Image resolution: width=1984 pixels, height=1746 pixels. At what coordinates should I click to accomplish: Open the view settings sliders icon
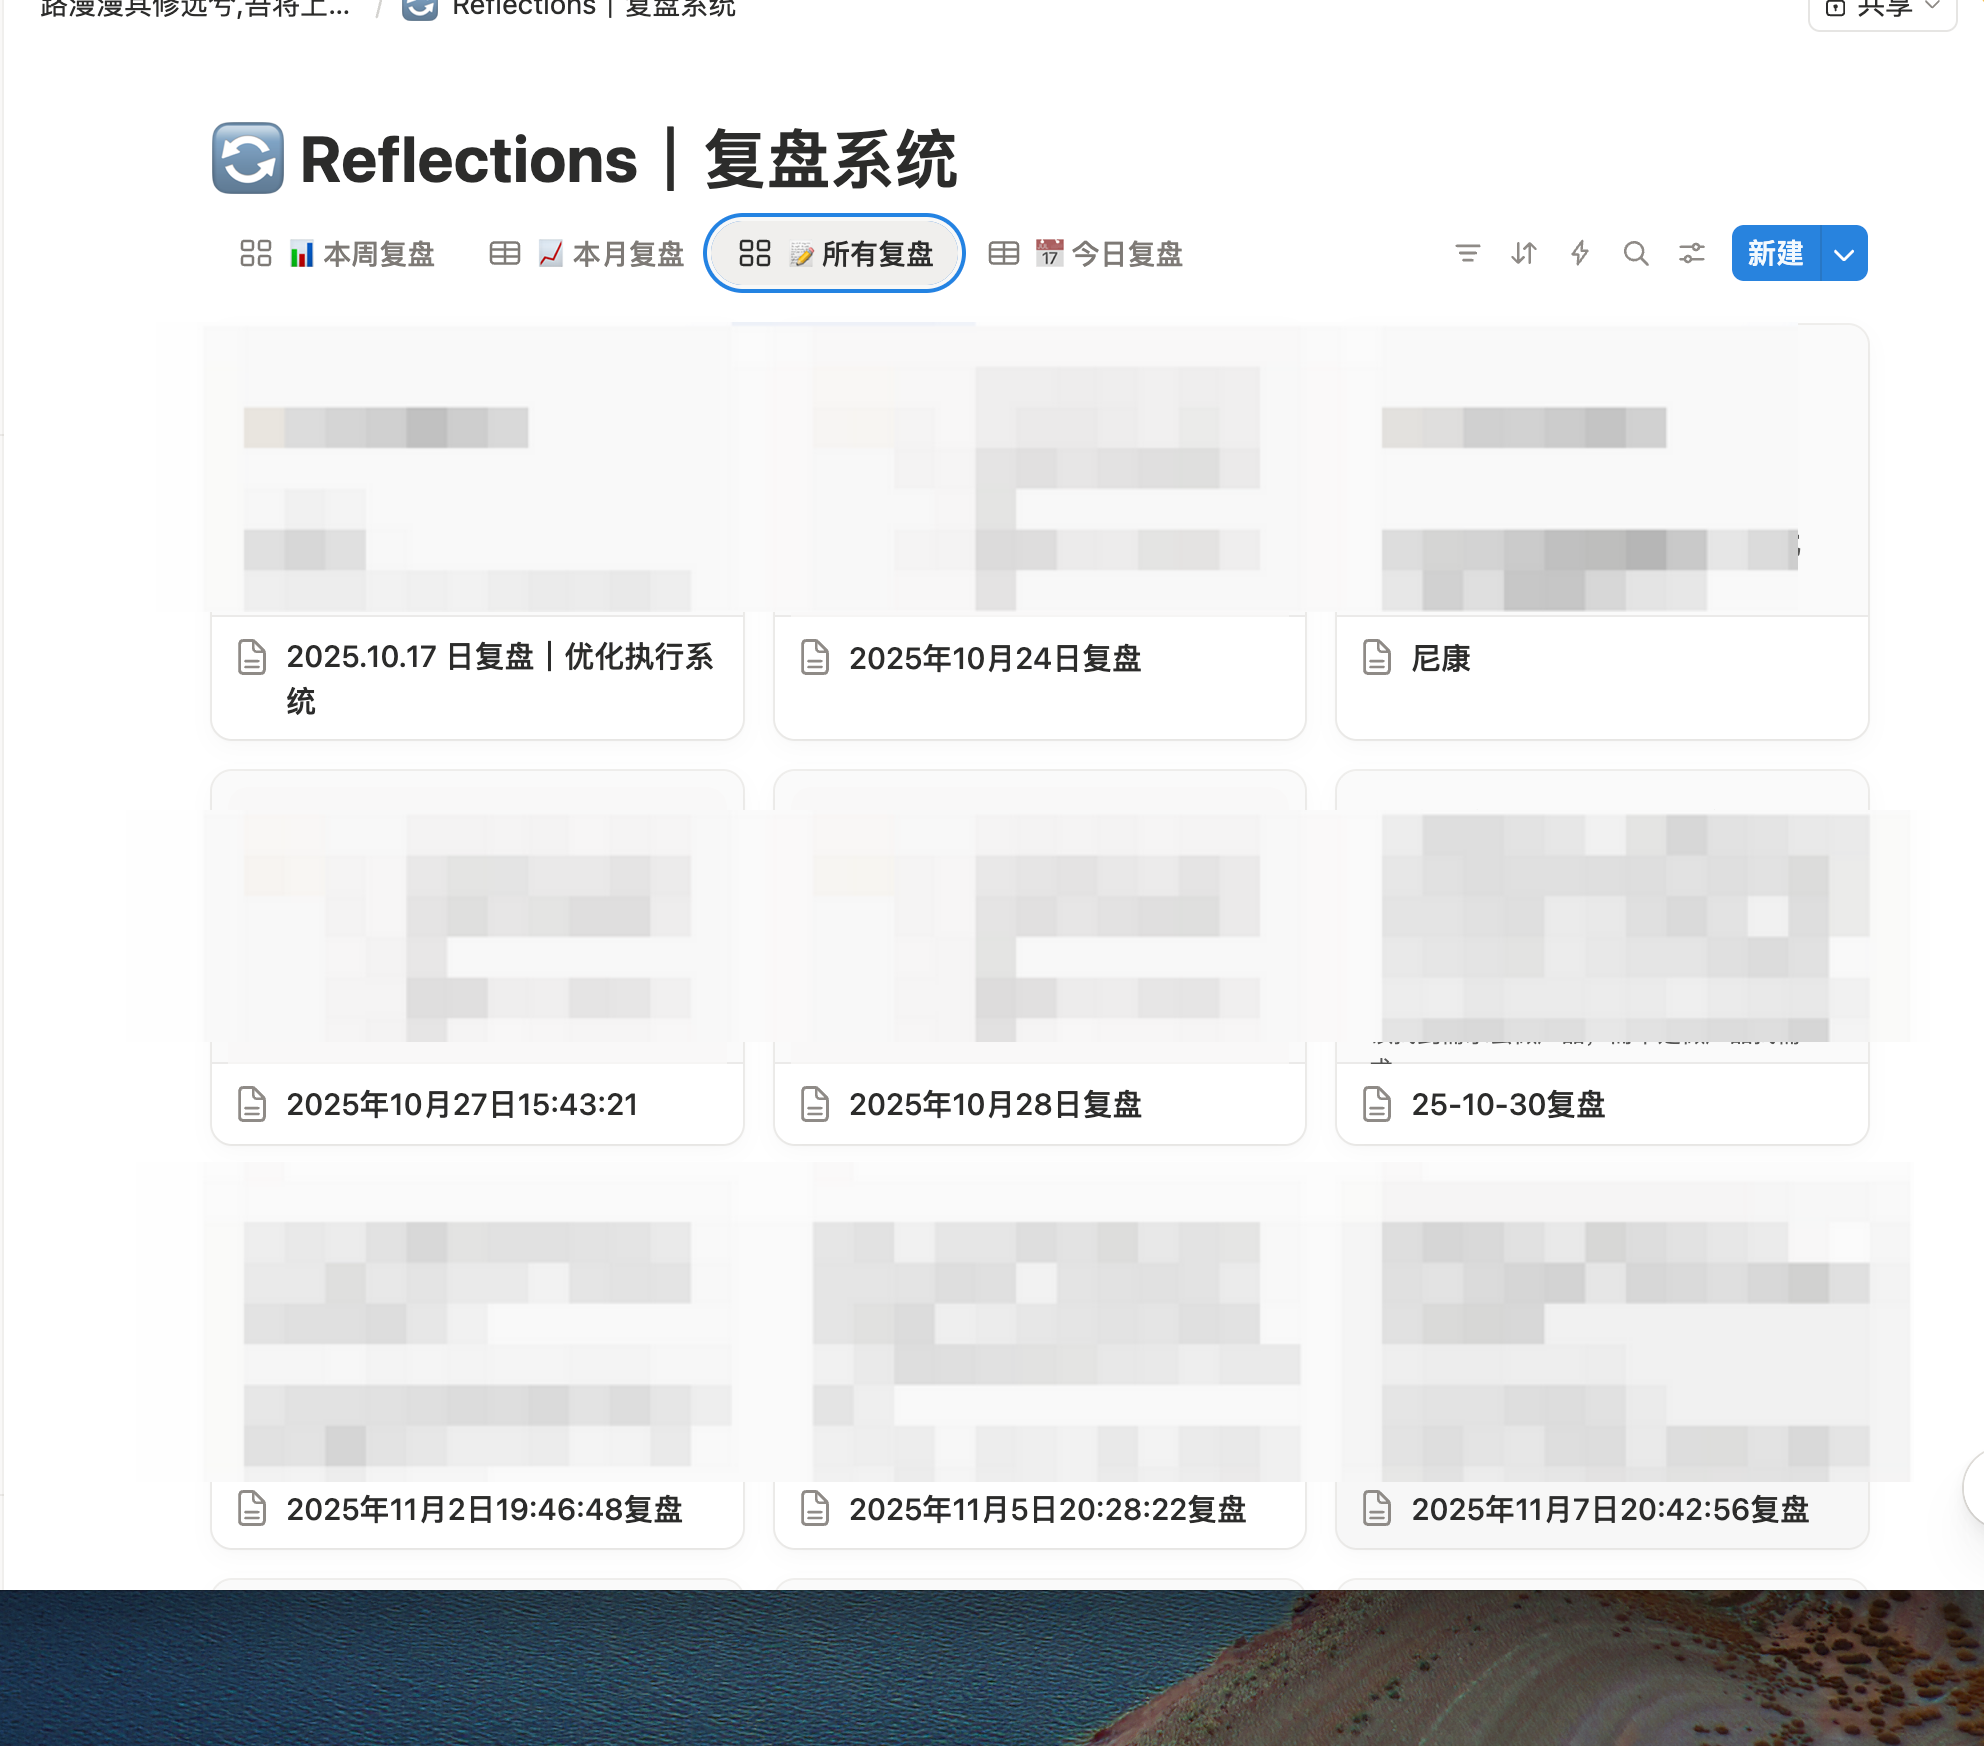[1692, 254]
